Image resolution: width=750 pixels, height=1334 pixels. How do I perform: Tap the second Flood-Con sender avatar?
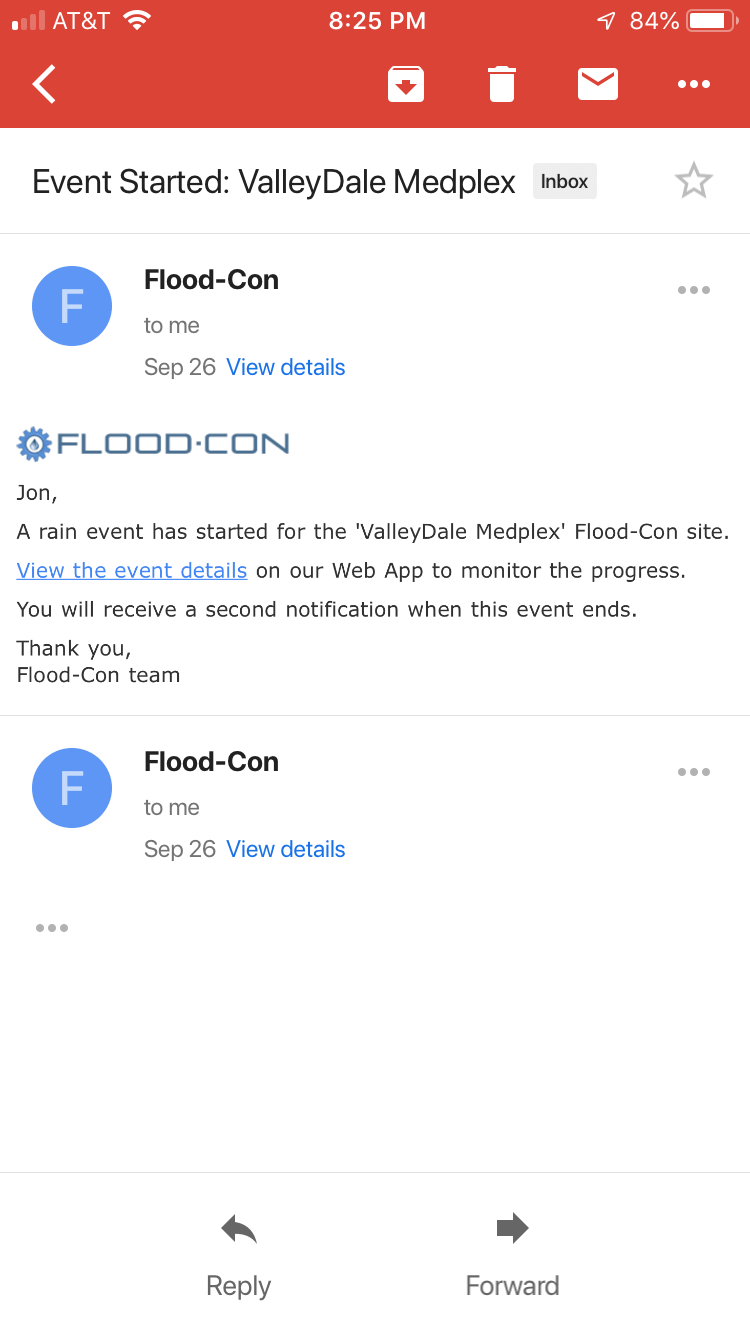pyautogui.click(x=72, y=788)
